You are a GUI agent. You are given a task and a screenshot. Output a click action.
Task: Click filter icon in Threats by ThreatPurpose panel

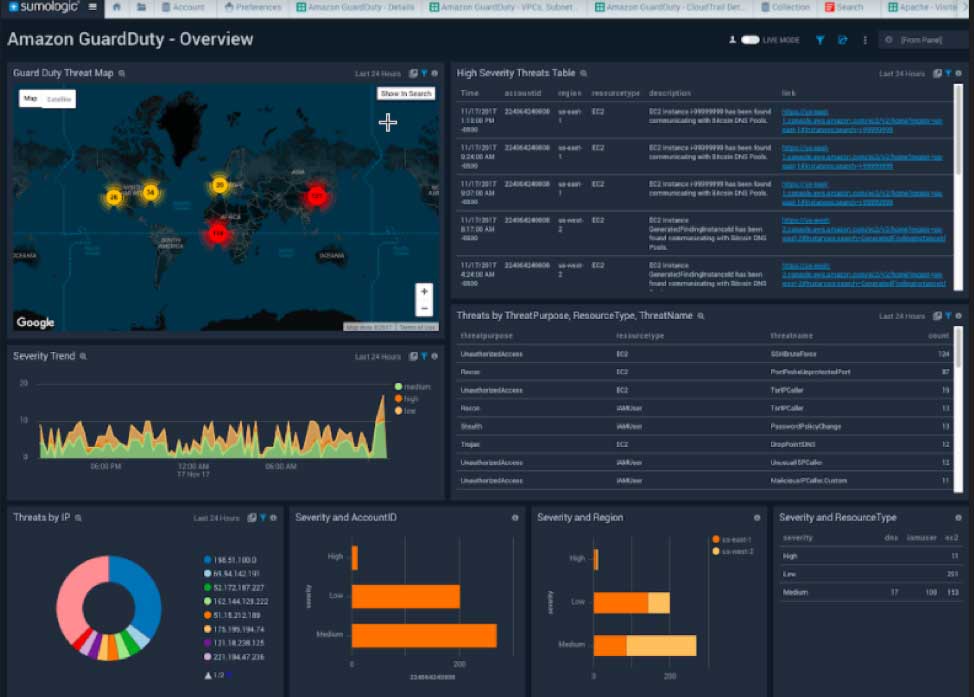pyautogui.click(x=949, y=316)
